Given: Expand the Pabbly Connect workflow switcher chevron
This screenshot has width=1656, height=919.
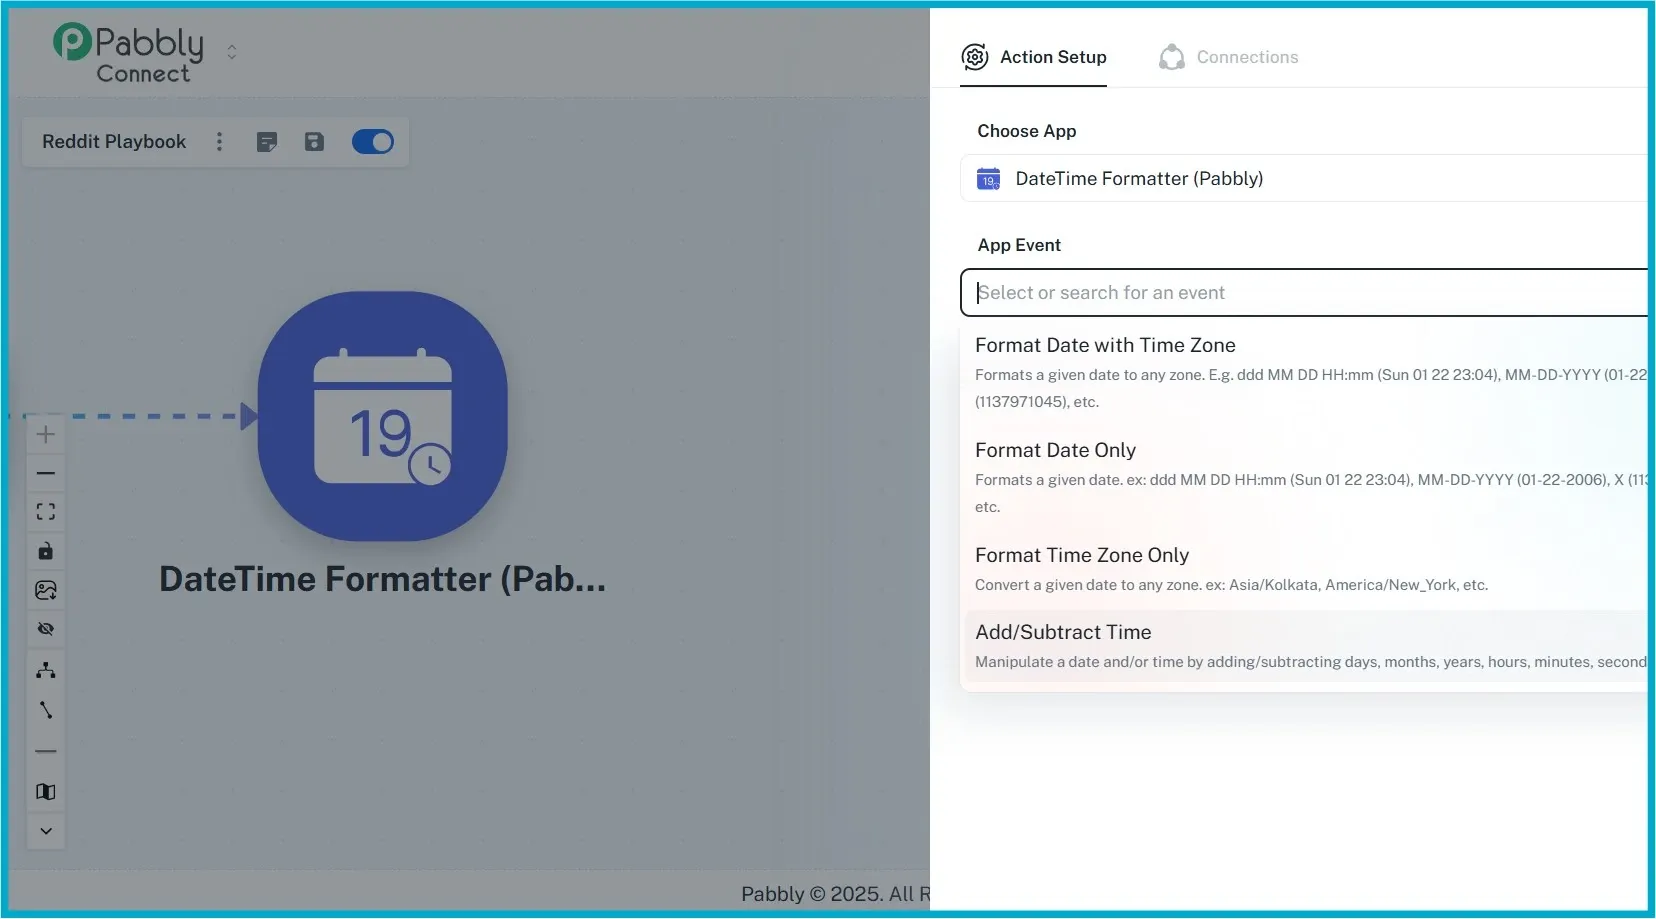Looking at the screenshot, I should coord(232,51).
